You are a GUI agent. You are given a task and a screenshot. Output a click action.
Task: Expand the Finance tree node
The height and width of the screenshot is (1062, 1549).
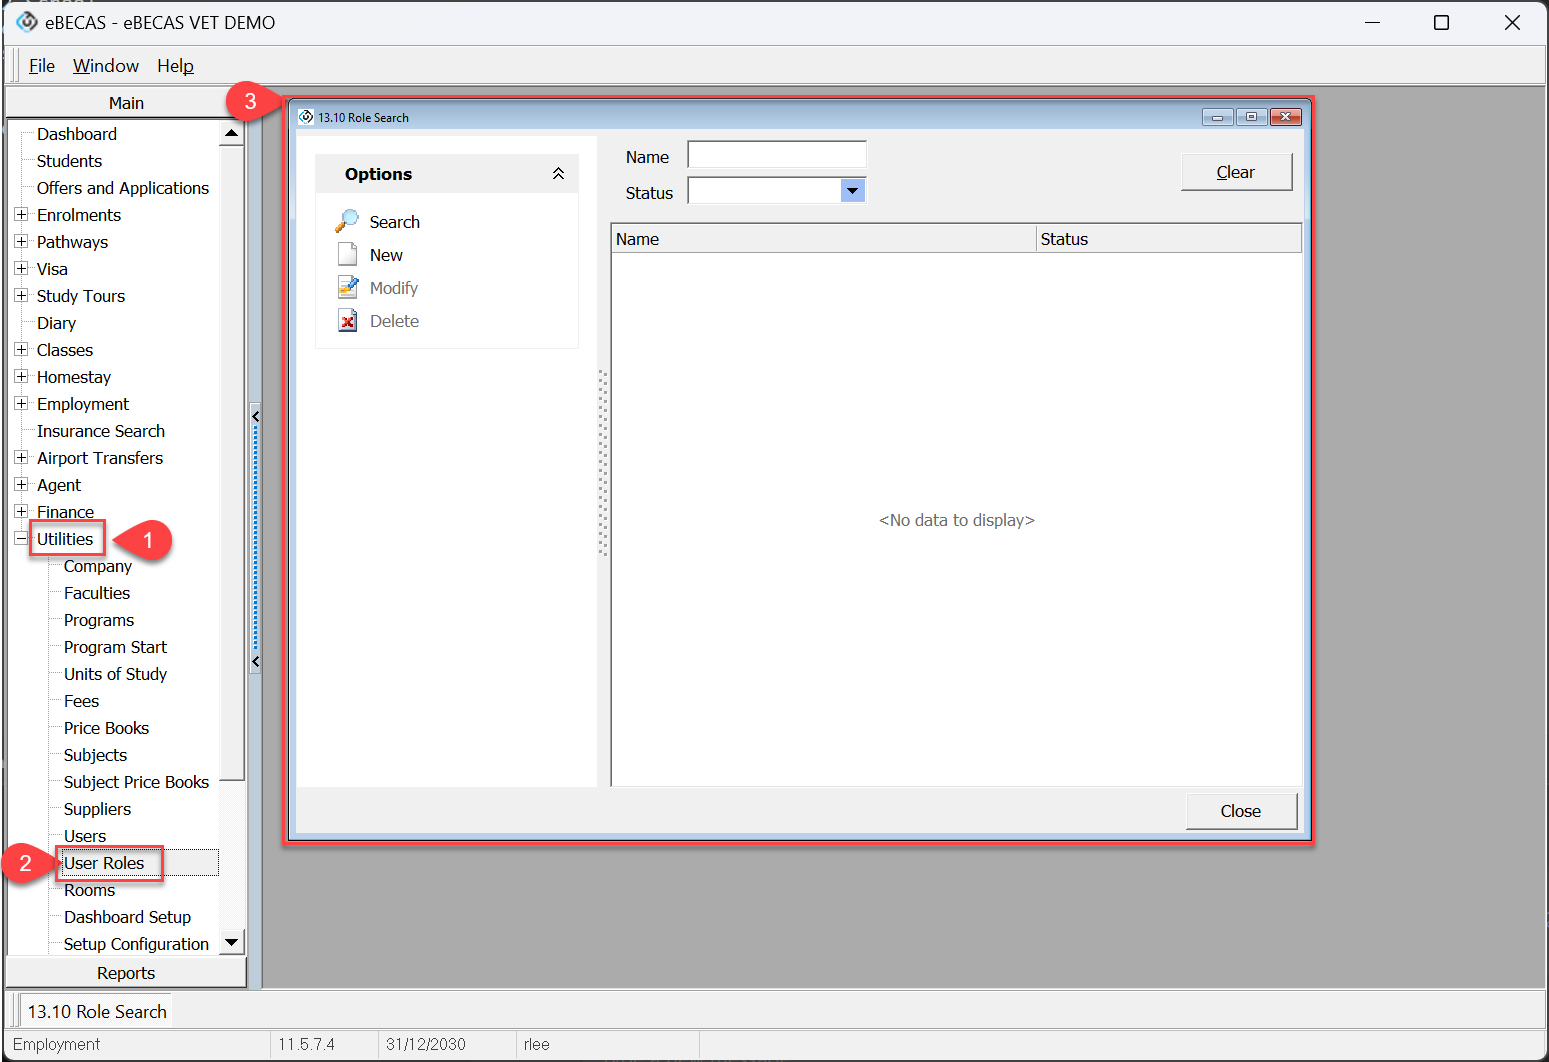point(21,511)
